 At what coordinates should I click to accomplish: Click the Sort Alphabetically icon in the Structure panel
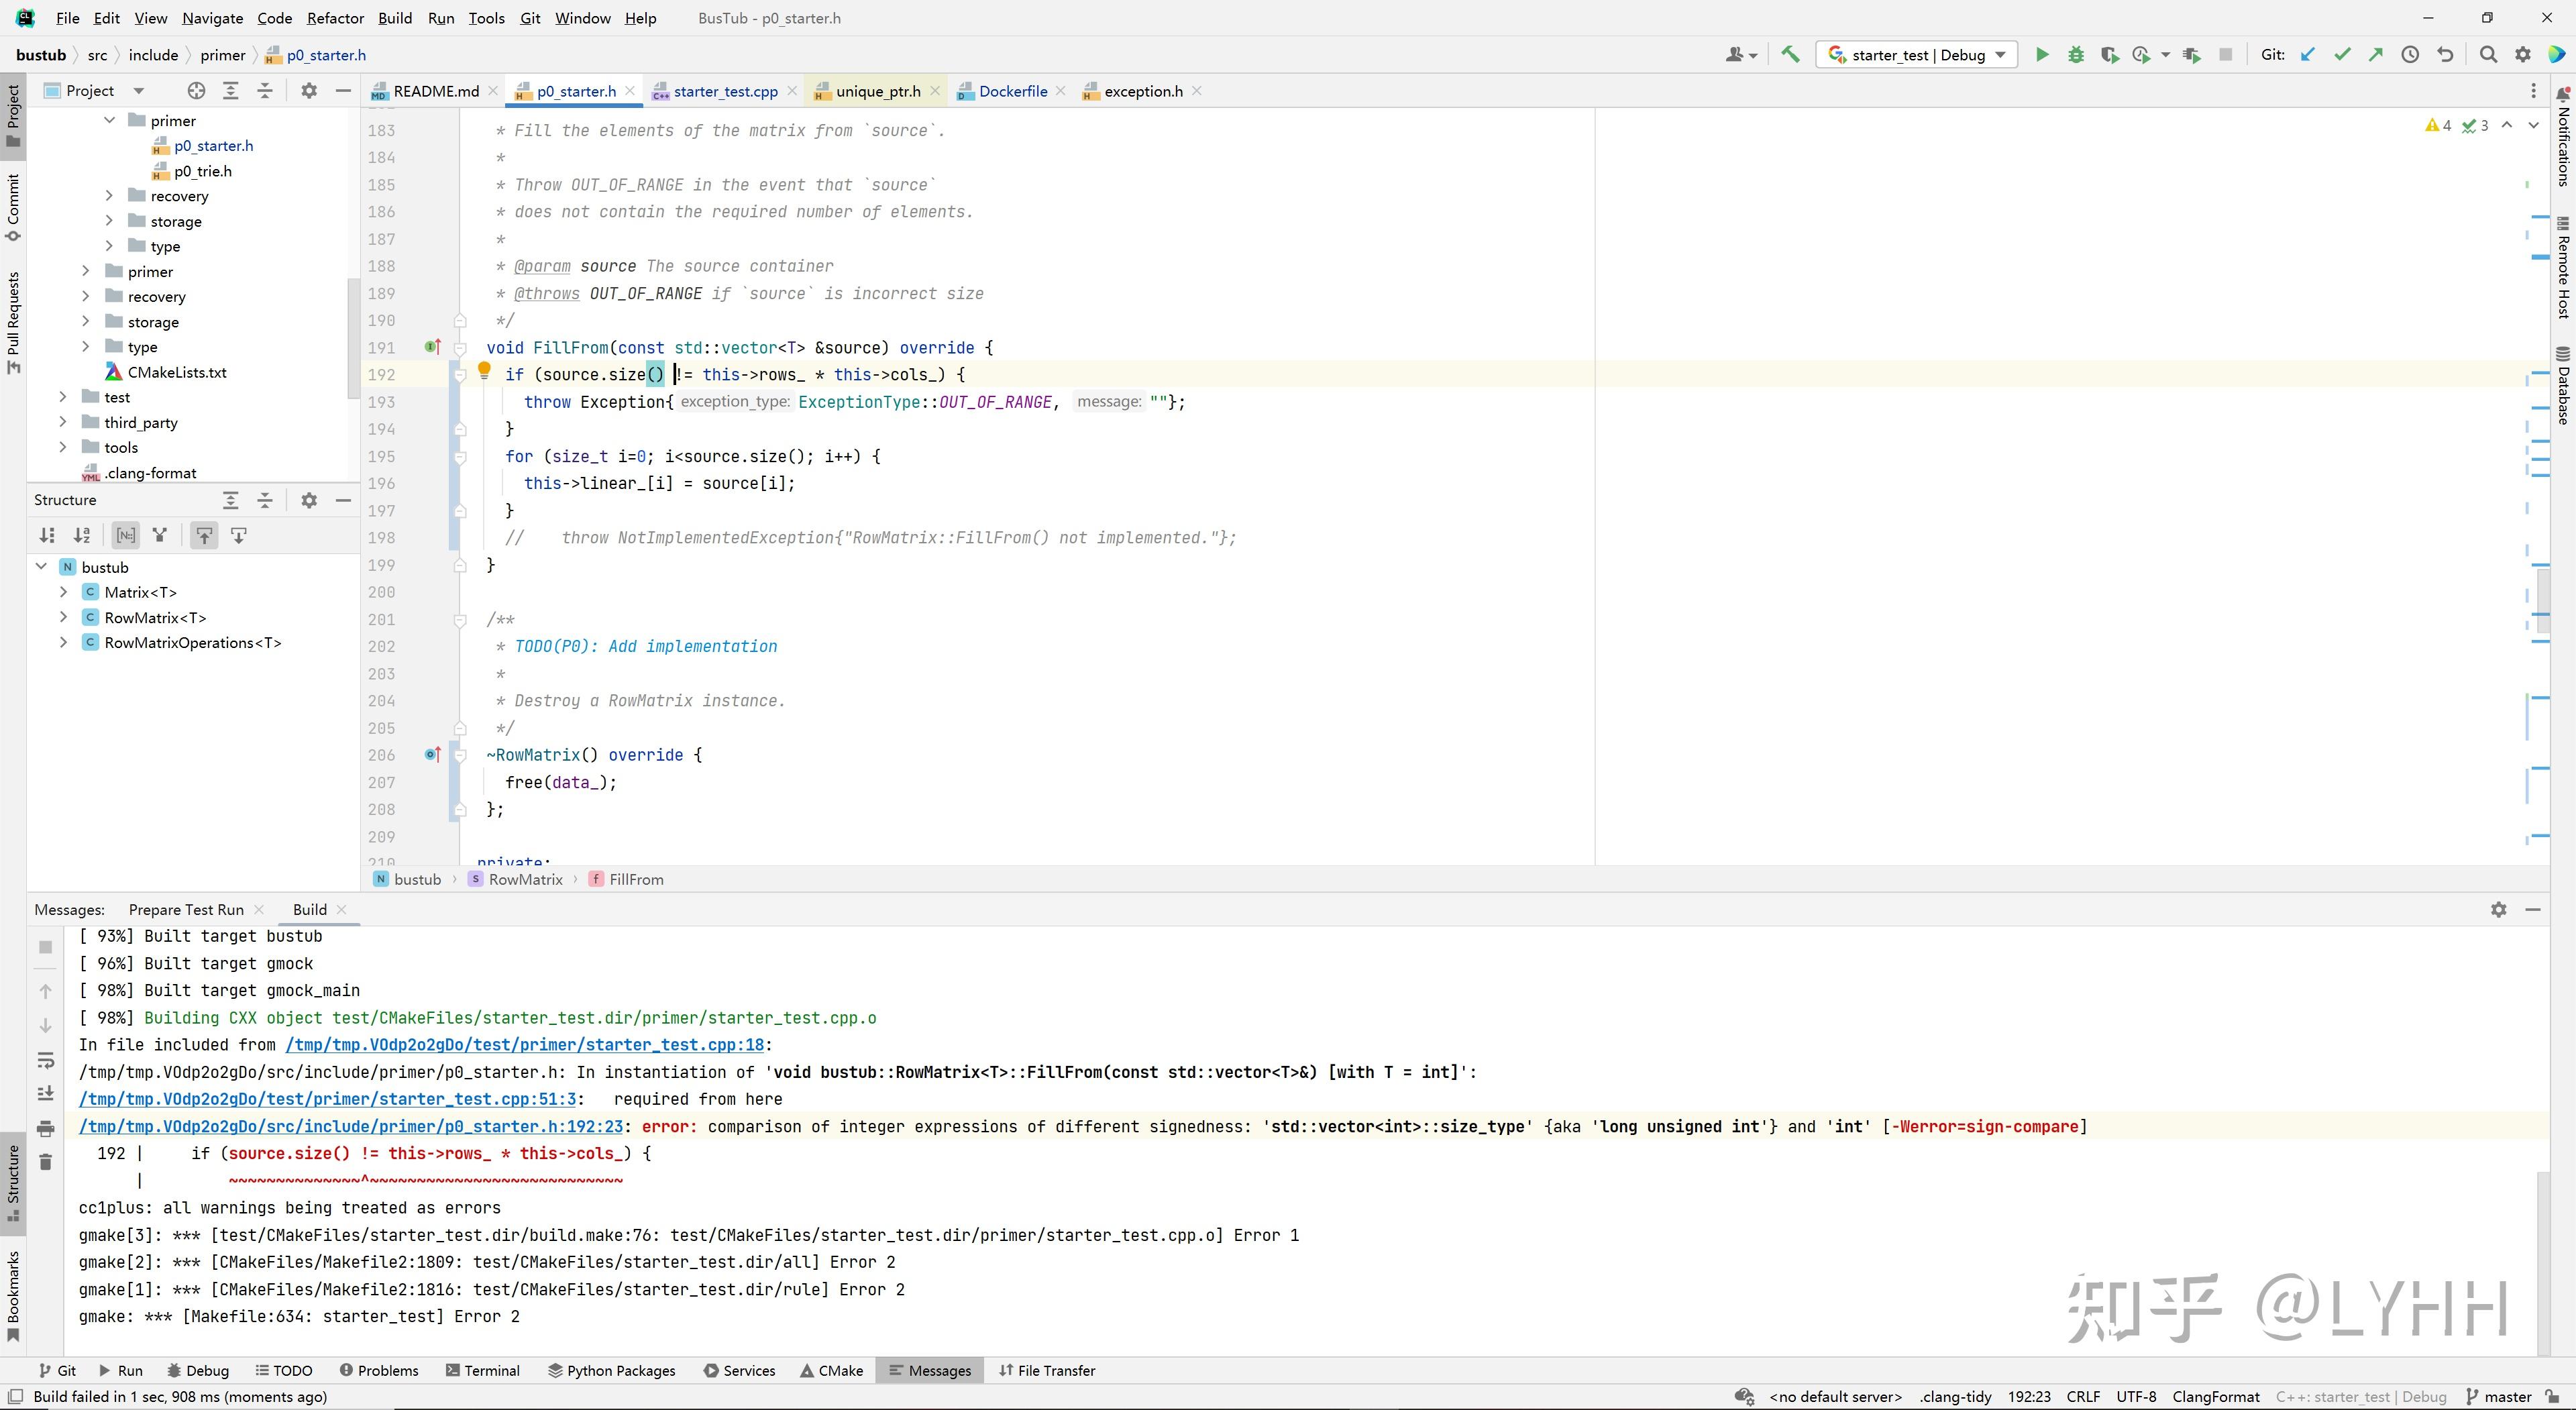coord(82,536)
